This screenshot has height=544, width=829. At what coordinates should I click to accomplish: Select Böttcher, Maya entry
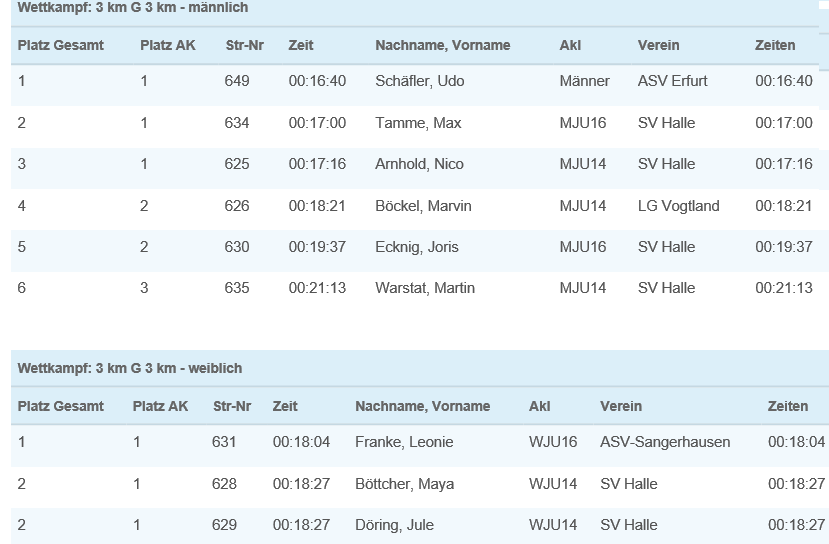click(x=404, y=484)
